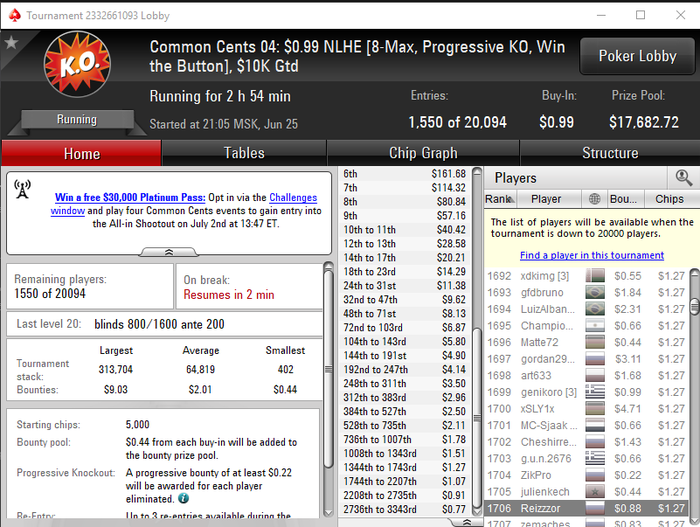Open the Tables tab
This screenshot has height=527, width=700.
click(x=244, y=153)
